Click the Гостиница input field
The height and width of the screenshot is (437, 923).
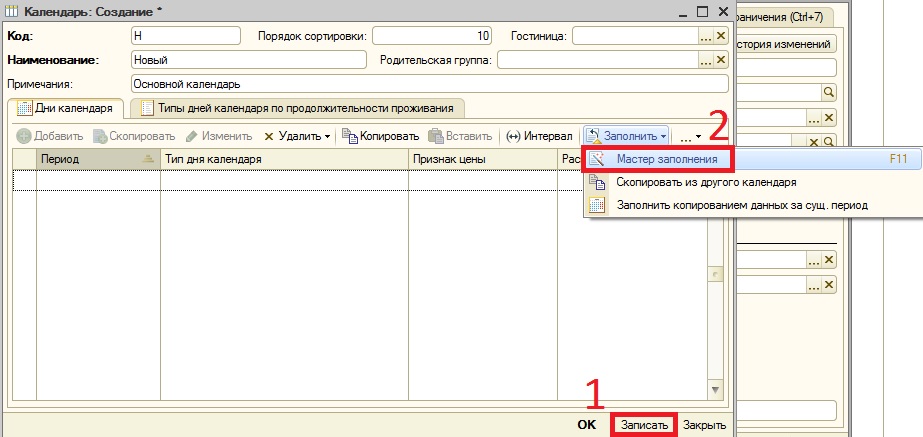click(x=635, y=36)
